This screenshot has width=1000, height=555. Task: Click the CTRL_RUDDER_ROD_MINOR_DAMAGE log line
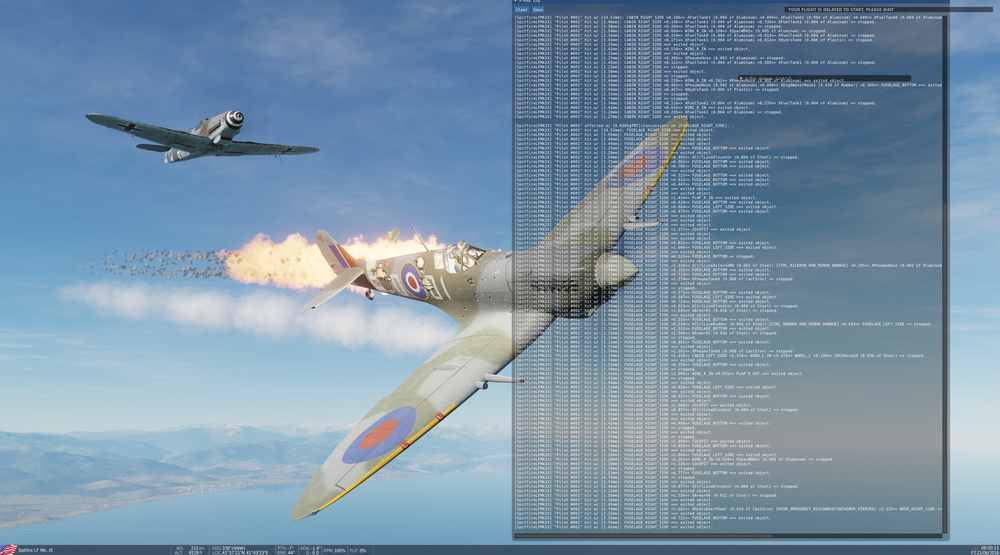[723, 324]
